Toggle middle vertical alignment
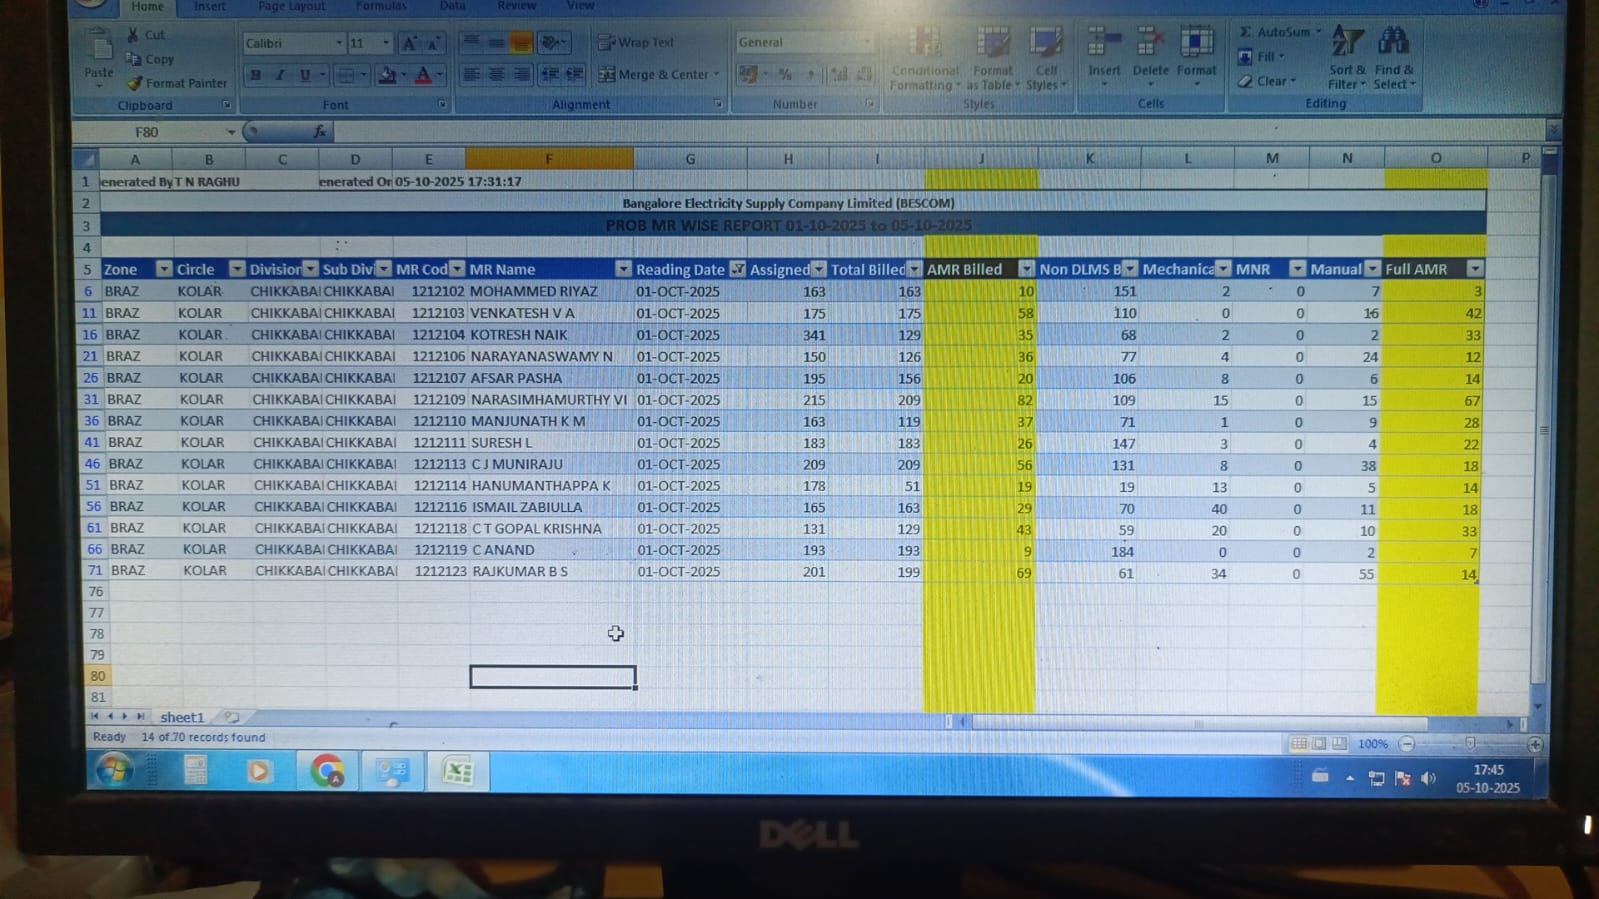This screenshot has height=899, width=1599. pos(496,42)
